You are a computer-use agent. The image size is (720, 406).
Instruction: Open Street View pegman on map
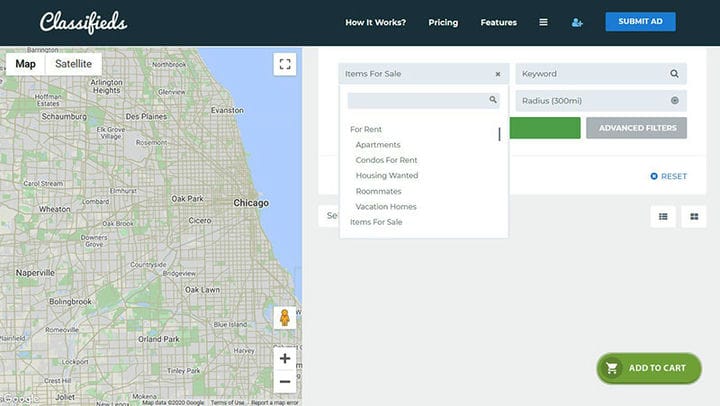[x=285, y=317]
